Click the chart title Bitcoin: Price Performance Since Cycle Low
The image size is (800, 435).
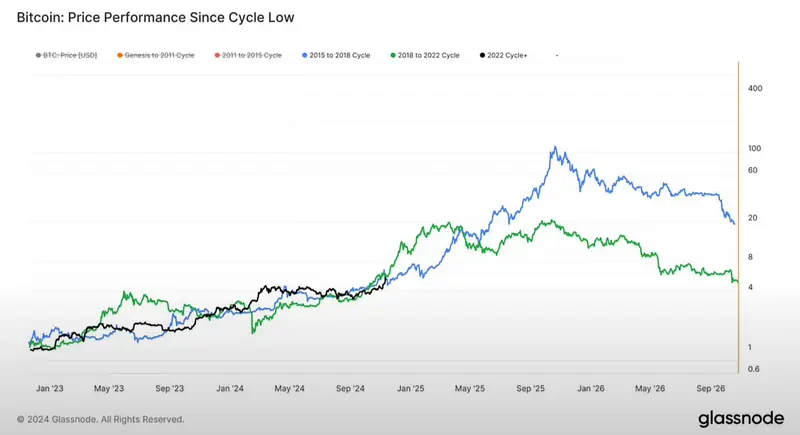(156, 17)
